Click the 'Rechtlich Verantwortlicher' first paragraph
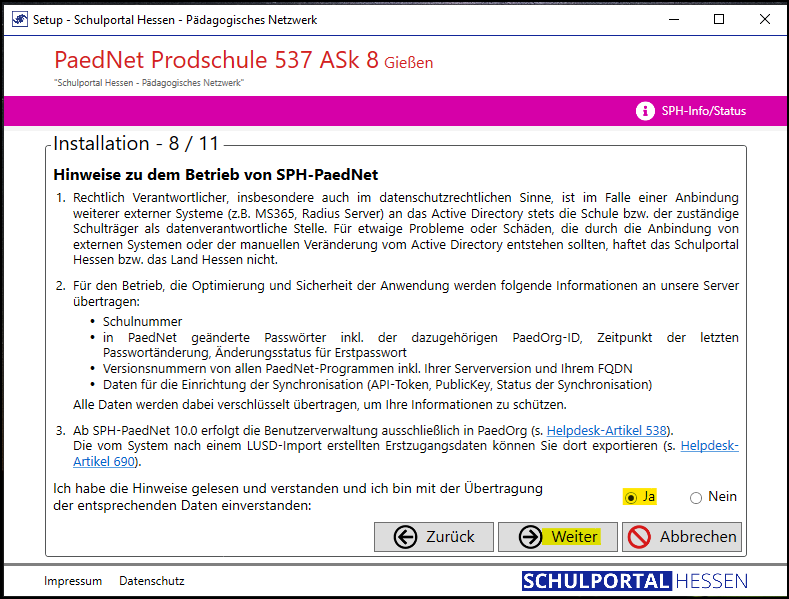Viewport: 789px width, 599px height. (x=406, y=229)
